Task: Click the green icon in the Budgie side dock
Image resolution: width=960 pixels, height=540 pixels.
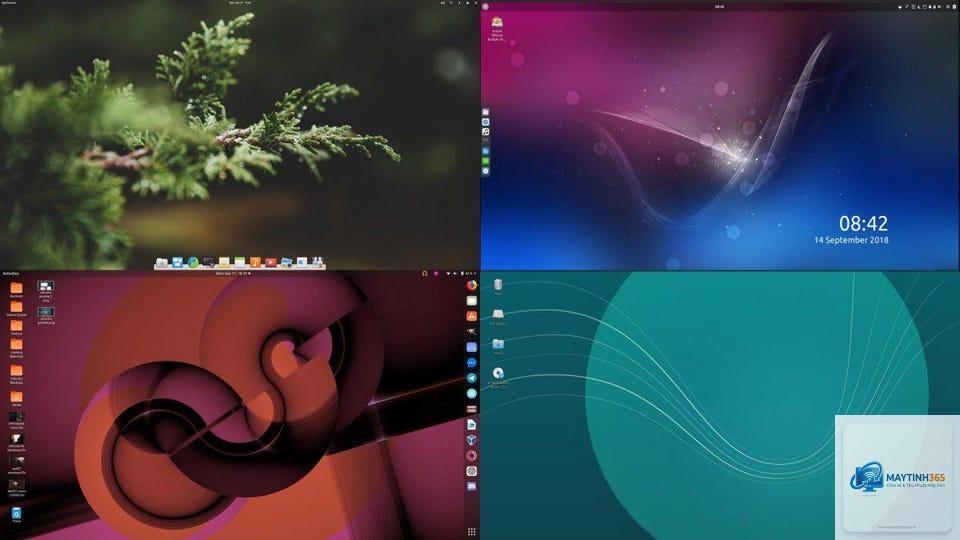Action: [x=486, y=161]
